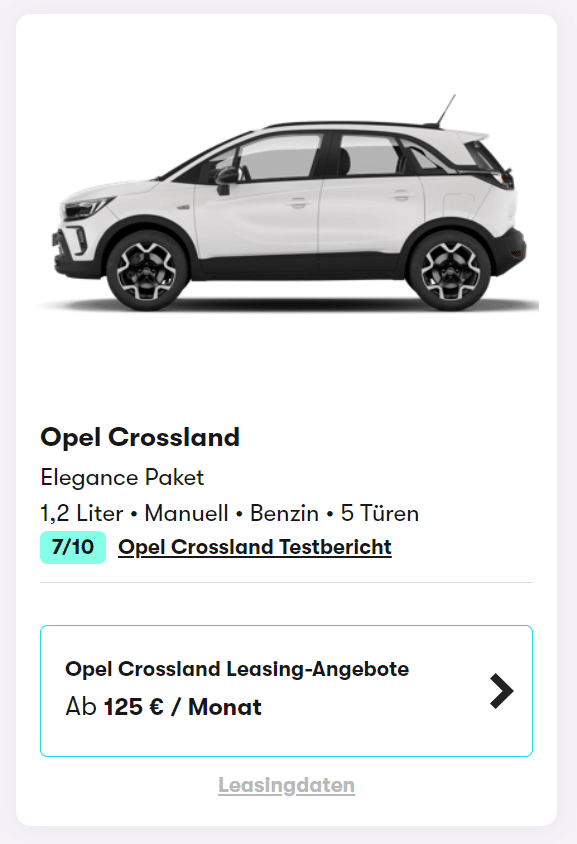Click the front door handle on car

(x=298, y=202)
